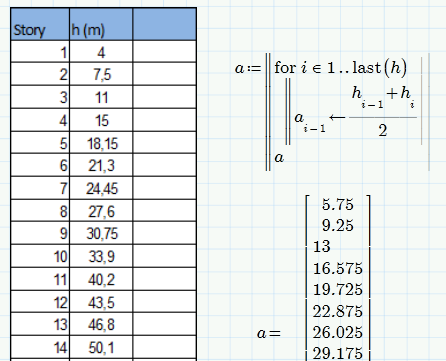Image resolution: width=446 pixels, height=361 pixels.
Task: Select story cell 2
Action: click(x=40, y=74)
